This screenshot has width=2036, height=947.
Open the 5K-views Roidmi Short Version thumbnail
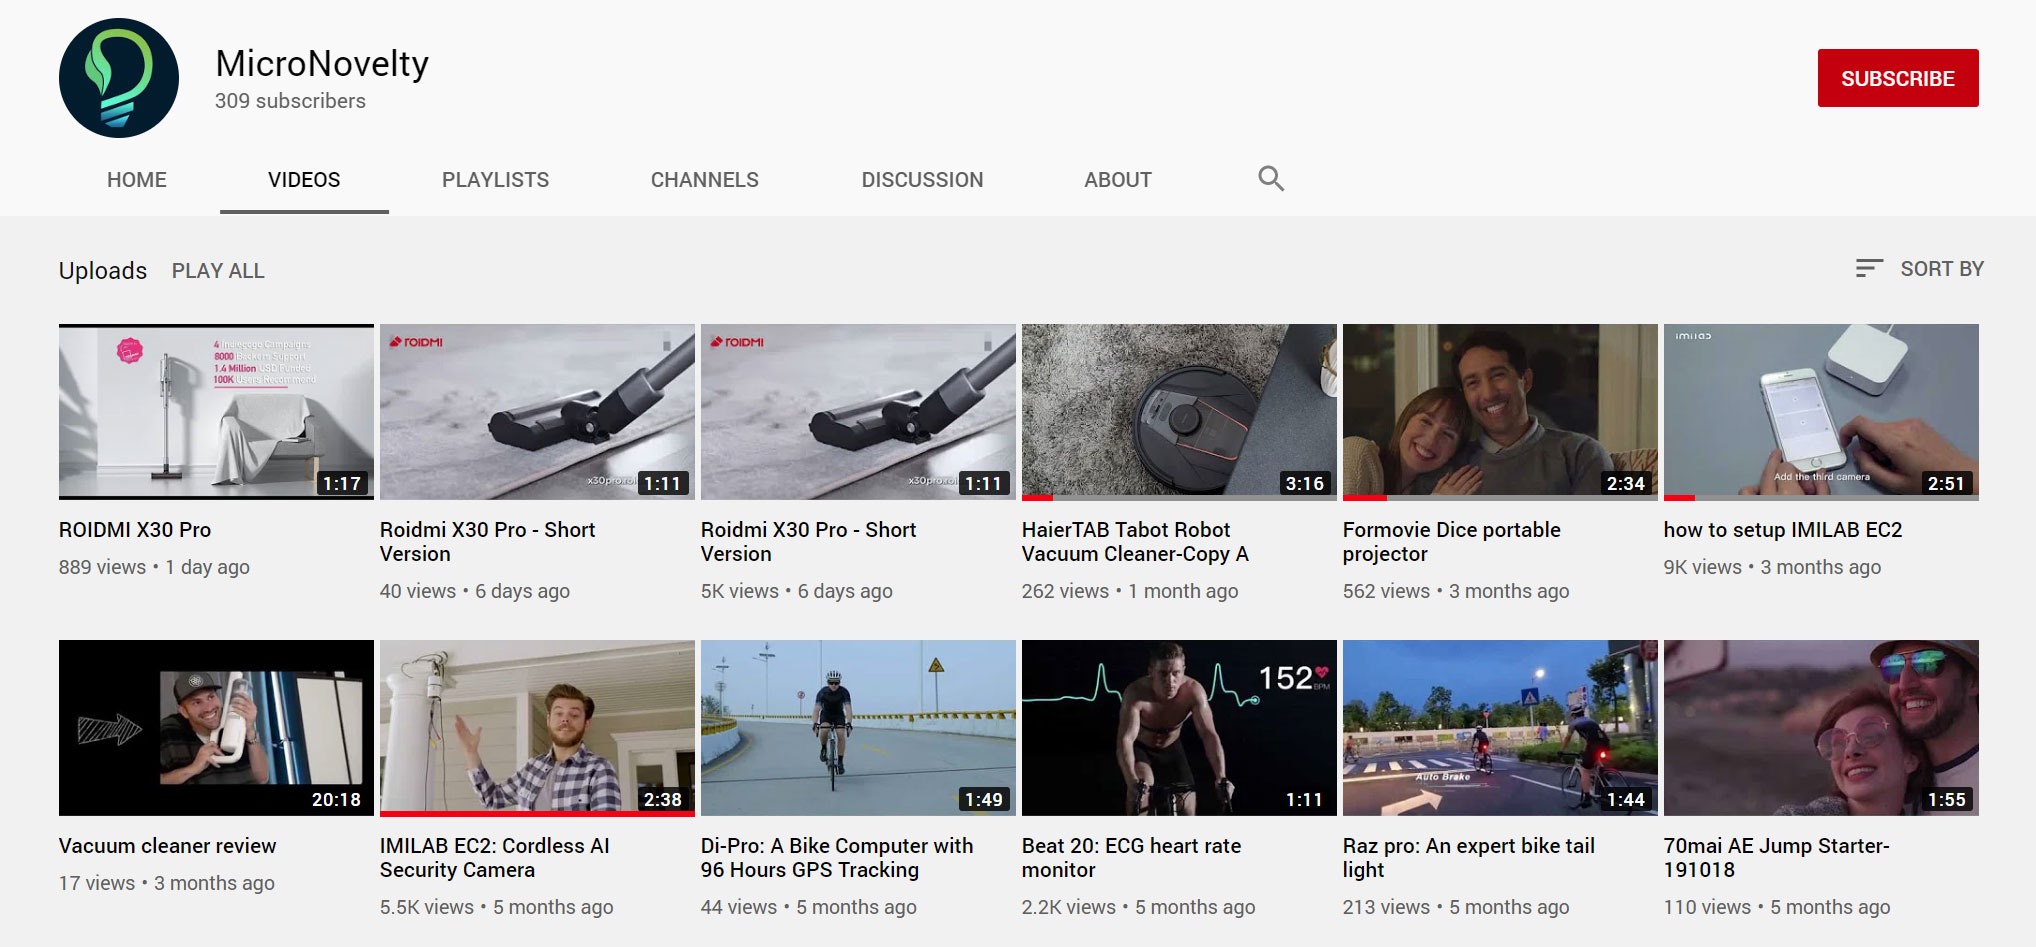[858, 412]
